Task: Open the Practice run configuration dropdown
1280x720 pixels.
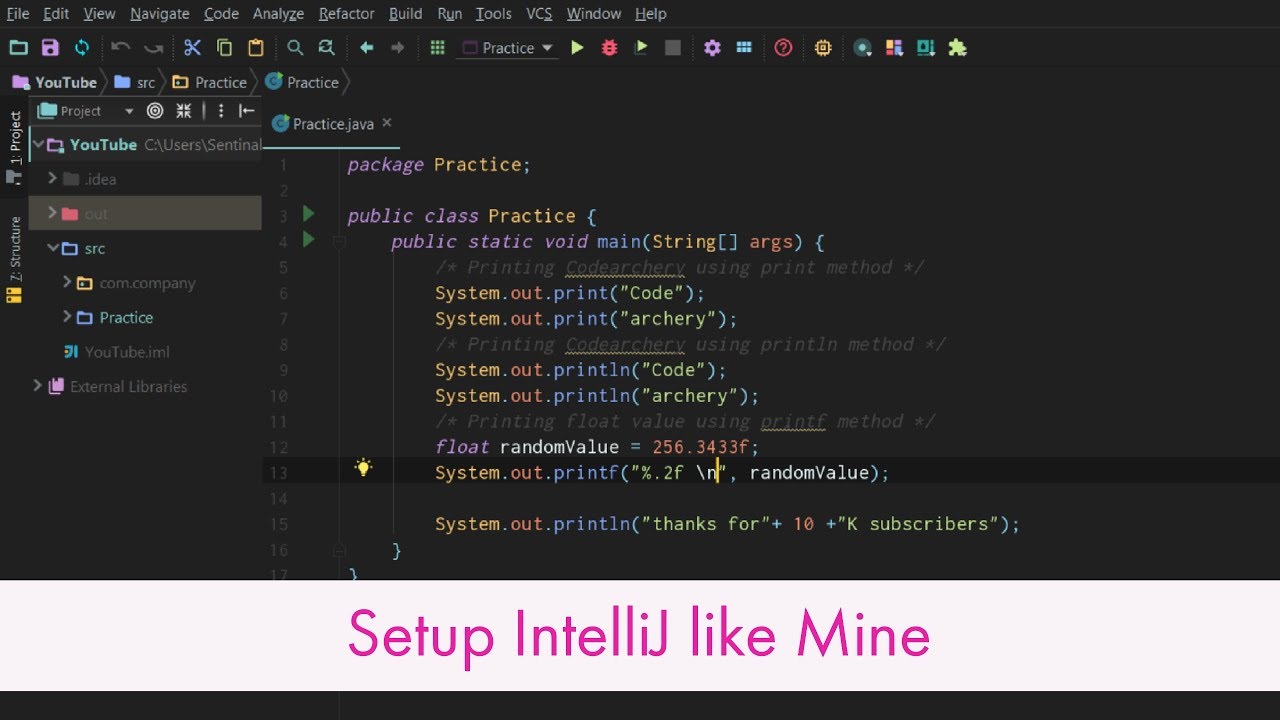Action: click(x=508, y=48)
